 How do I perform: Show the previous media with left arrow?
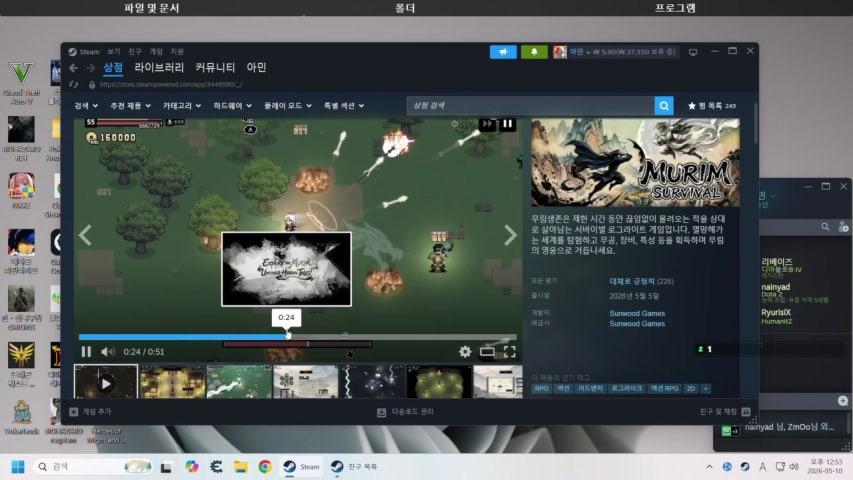coord(85,236)
